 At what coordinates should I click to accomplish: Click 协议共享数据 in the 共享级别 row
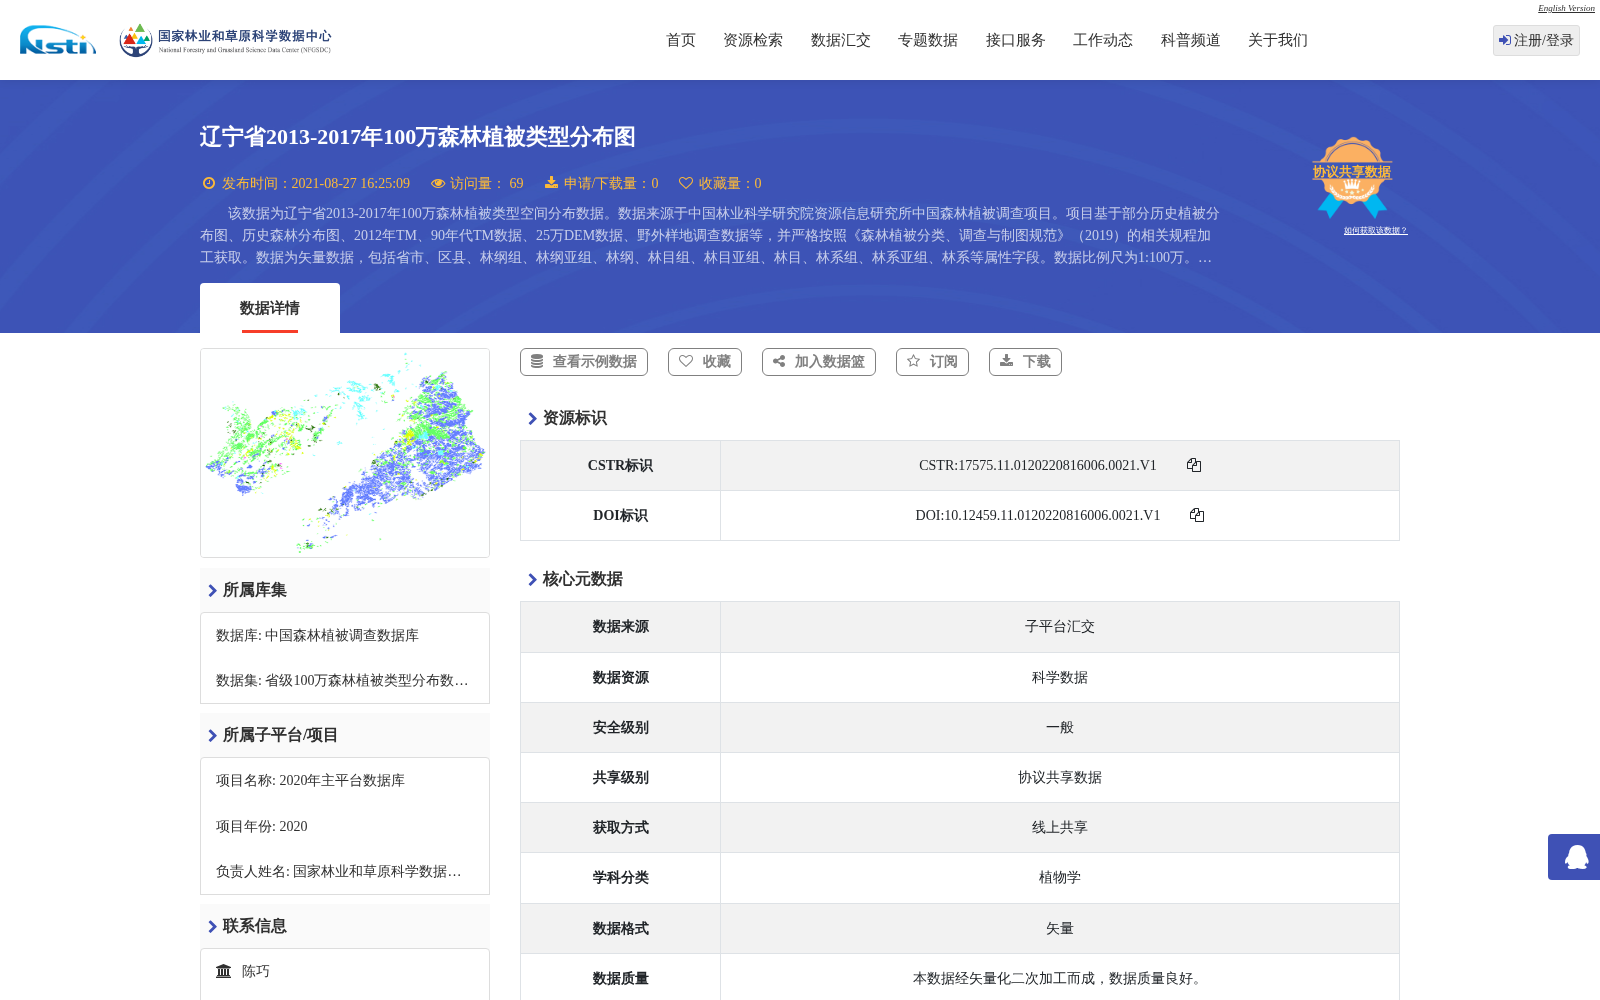click(x=1060, y=778)
